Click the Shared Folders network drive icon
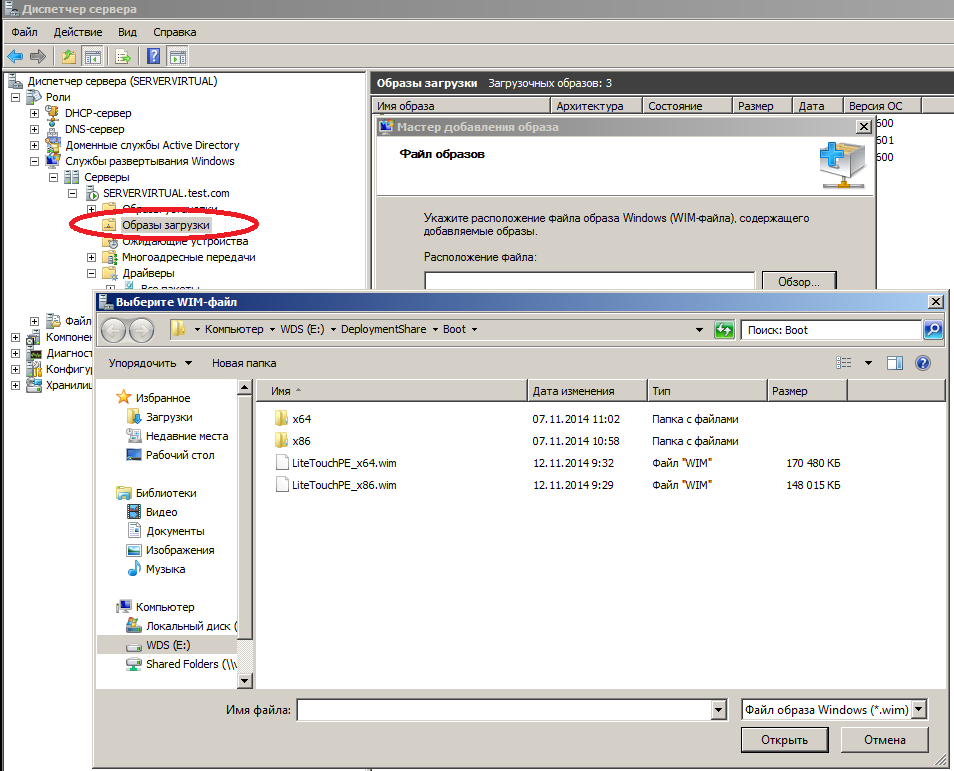Image resolution: width=954 pixels, height=771 pixels. click(134, 664)
